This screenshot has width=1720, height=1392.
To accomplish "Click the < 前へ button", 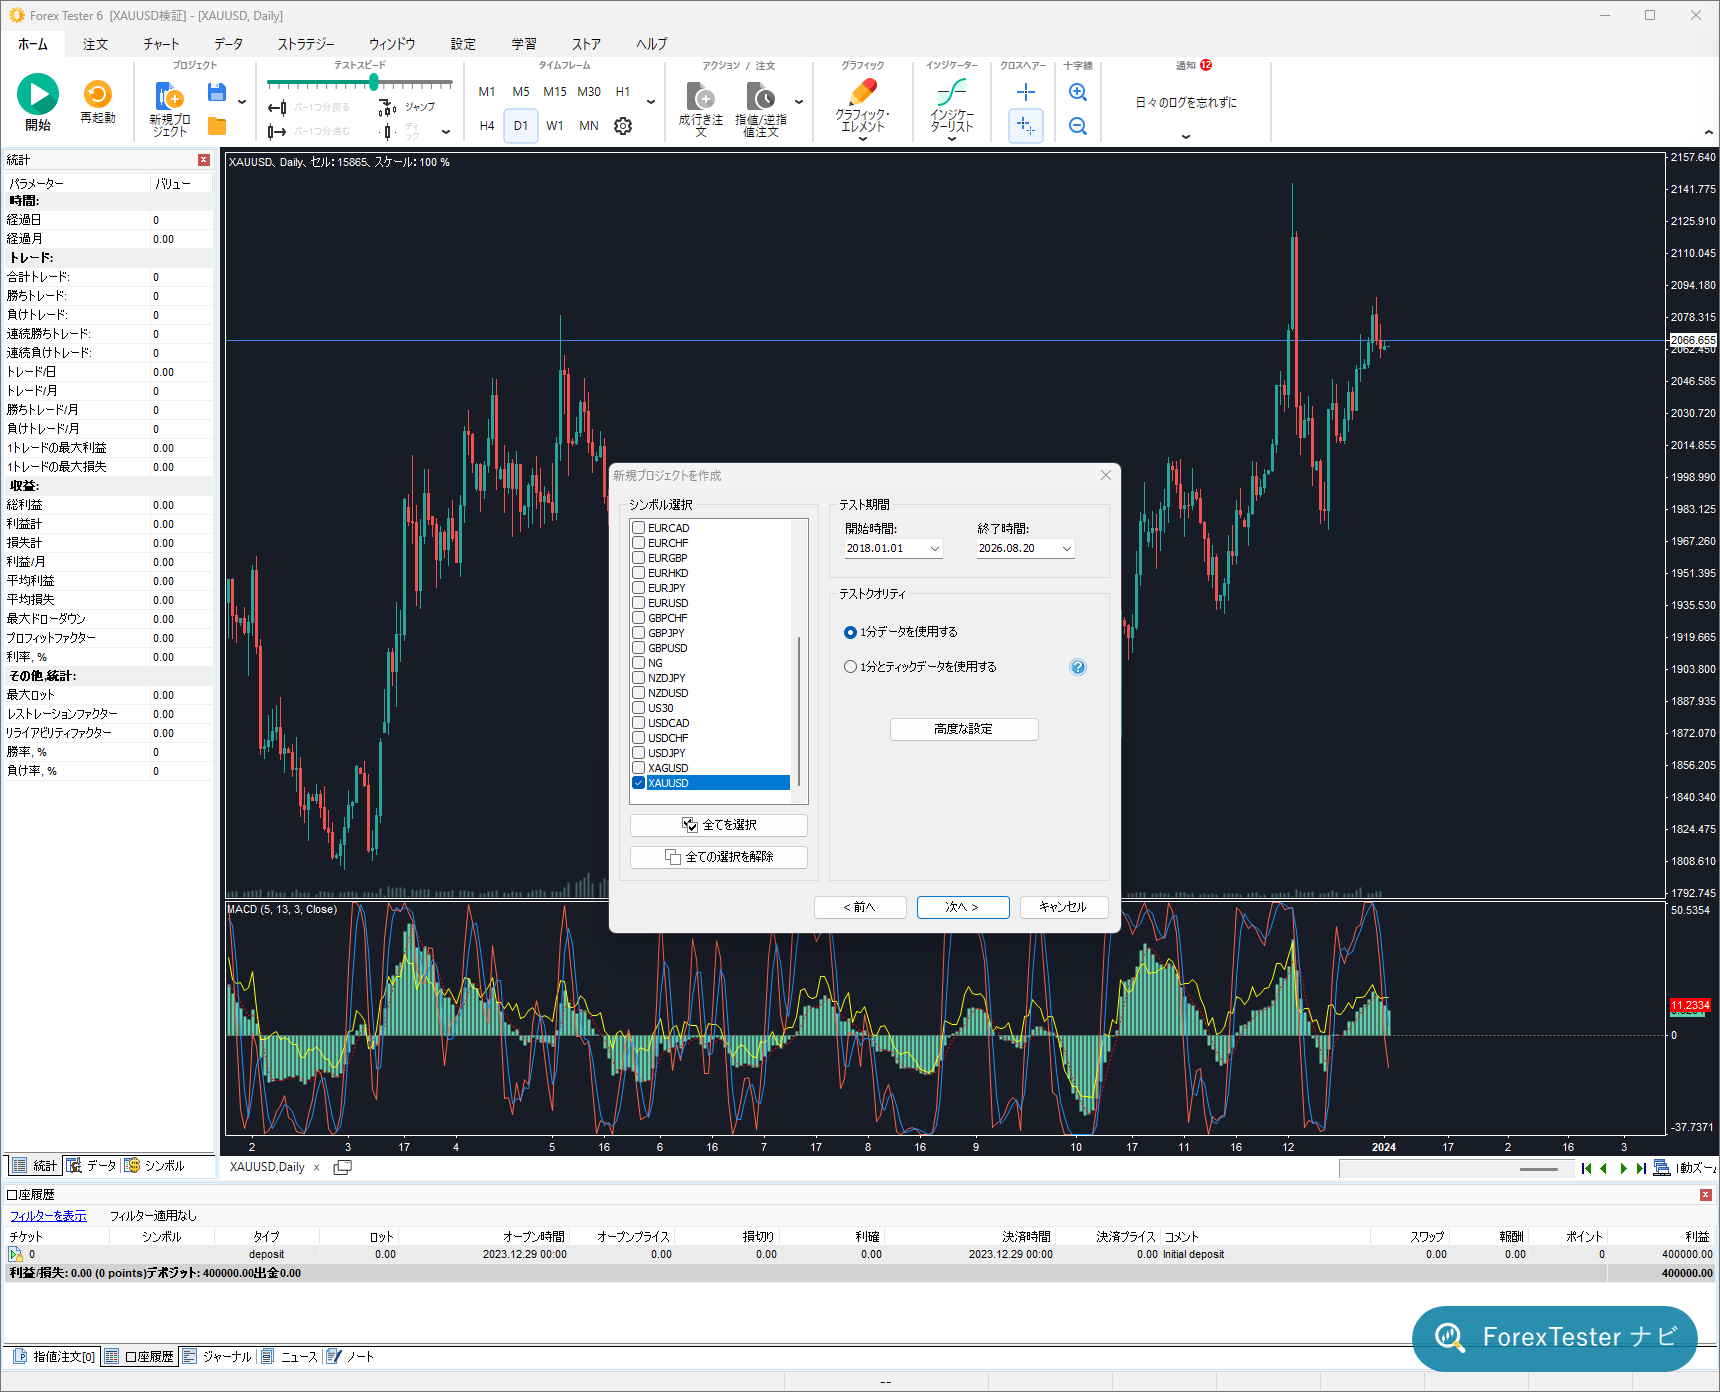I will 860,907.
